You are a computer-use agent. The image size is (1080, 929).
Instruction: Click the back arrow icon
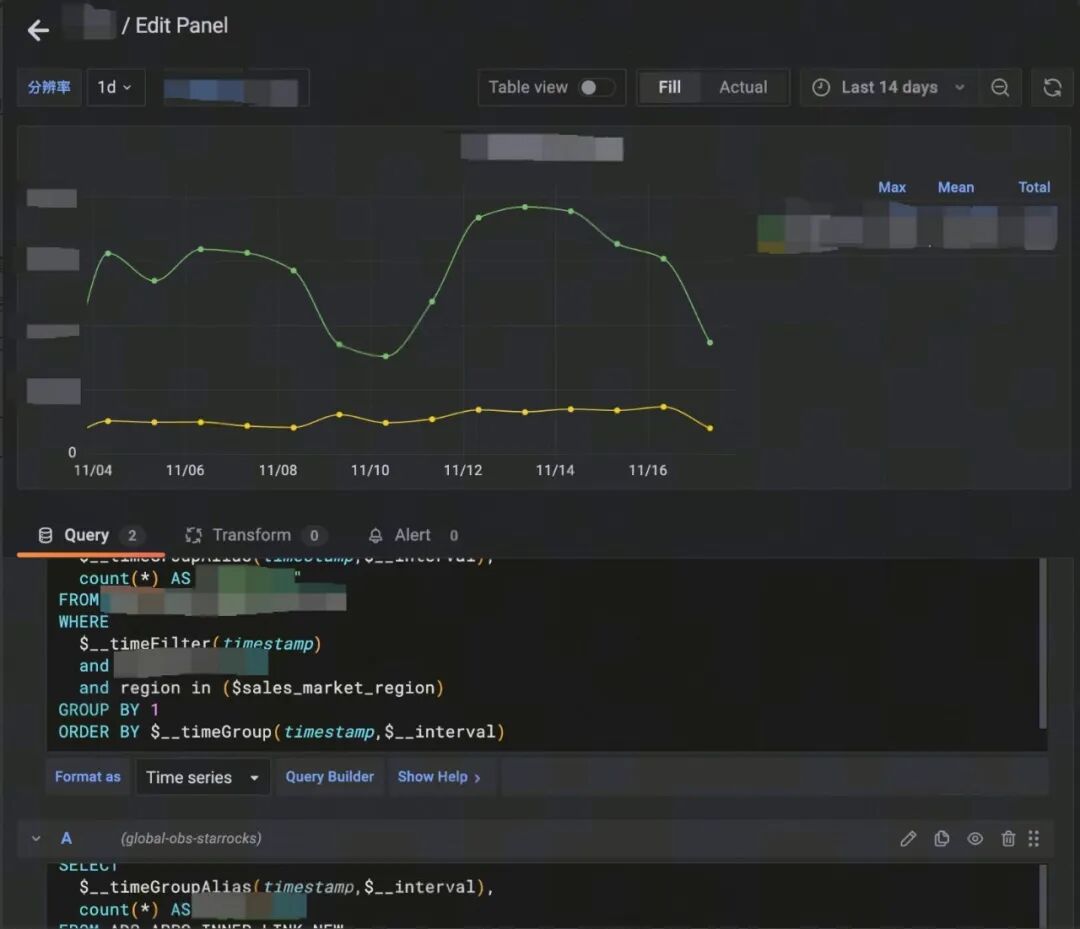pos(39,30)
